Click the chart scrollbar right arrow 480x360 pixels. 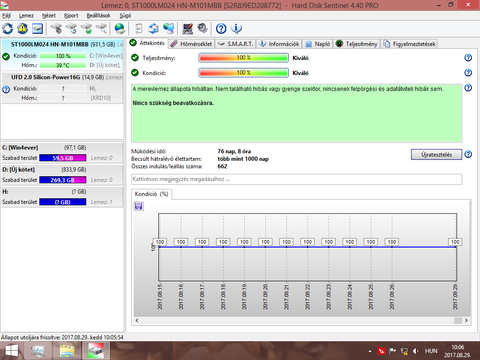pos(466,320)
